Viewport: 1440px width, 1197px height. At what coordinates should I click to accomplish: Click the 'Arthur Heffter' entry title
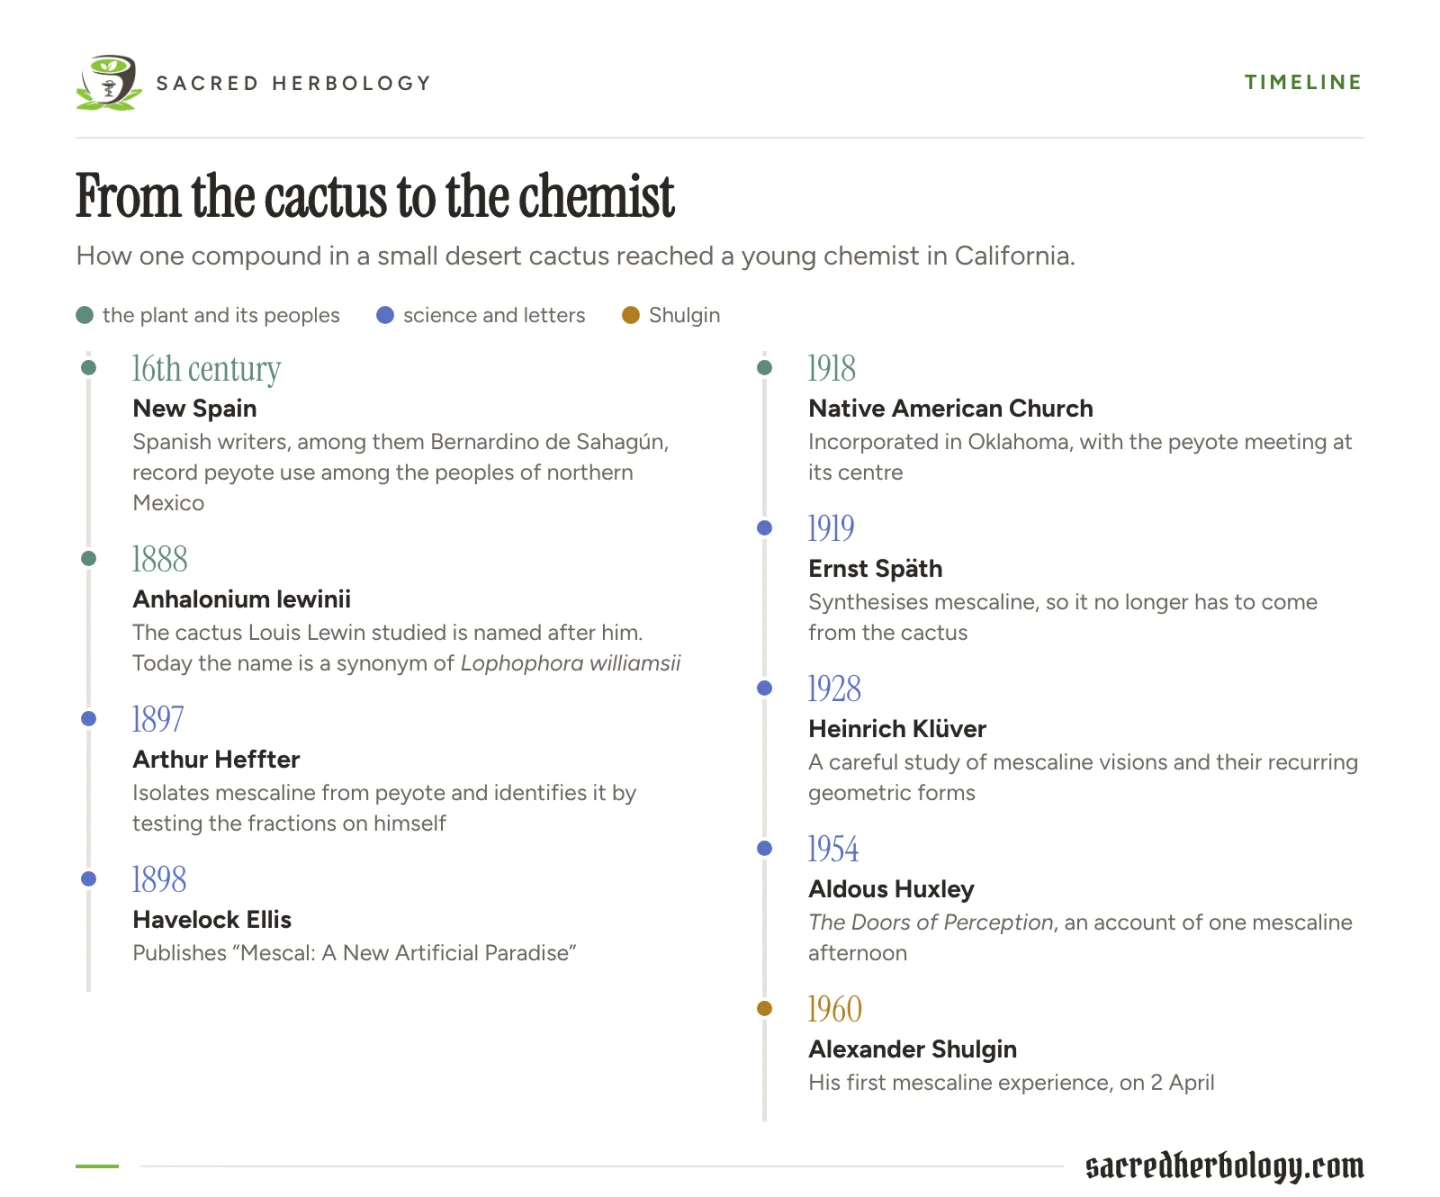216,759
